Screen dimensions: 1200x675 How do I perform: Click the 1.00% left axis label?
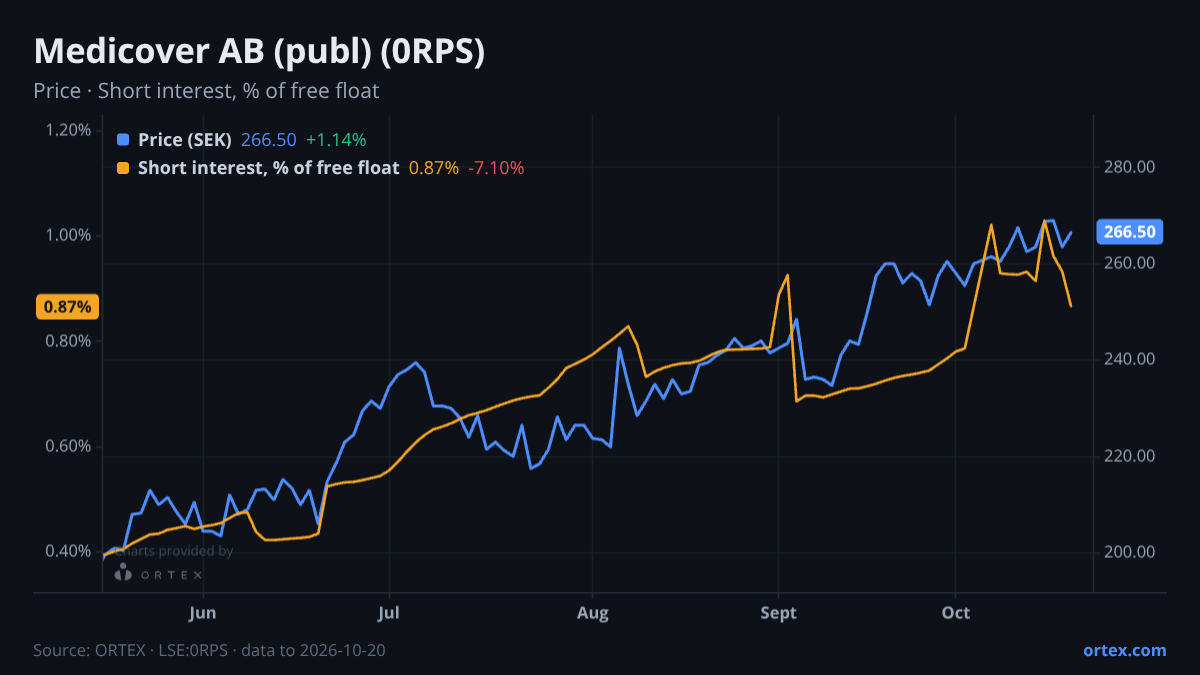point(68,235)
